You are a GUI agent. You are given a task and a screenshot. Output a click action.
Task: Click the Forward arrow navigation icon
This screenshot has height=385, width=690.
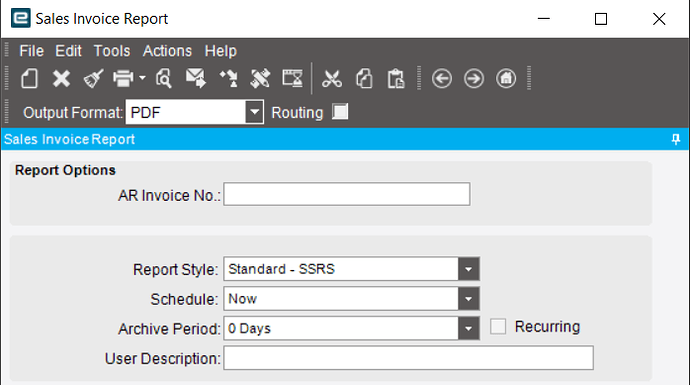474,79
